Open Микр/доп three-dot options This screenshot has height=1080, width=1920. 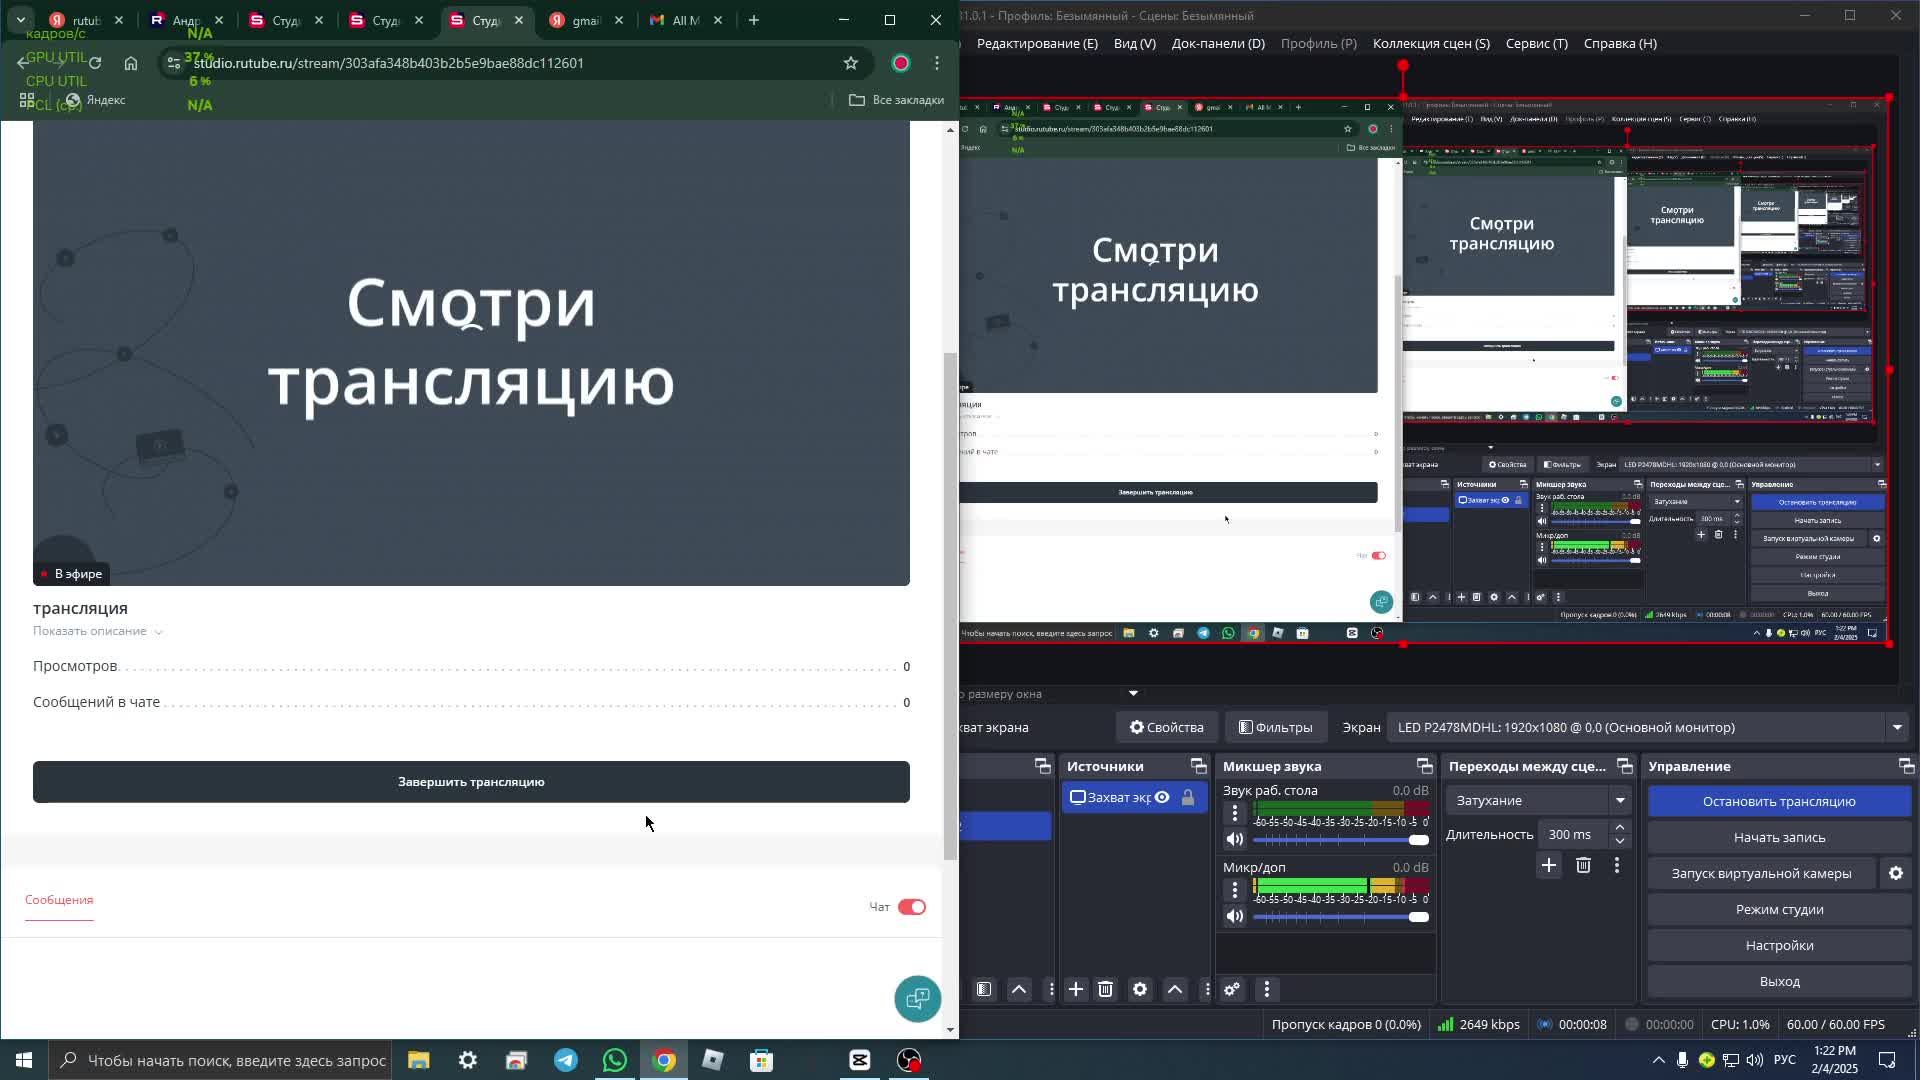tap(1235, 890)
